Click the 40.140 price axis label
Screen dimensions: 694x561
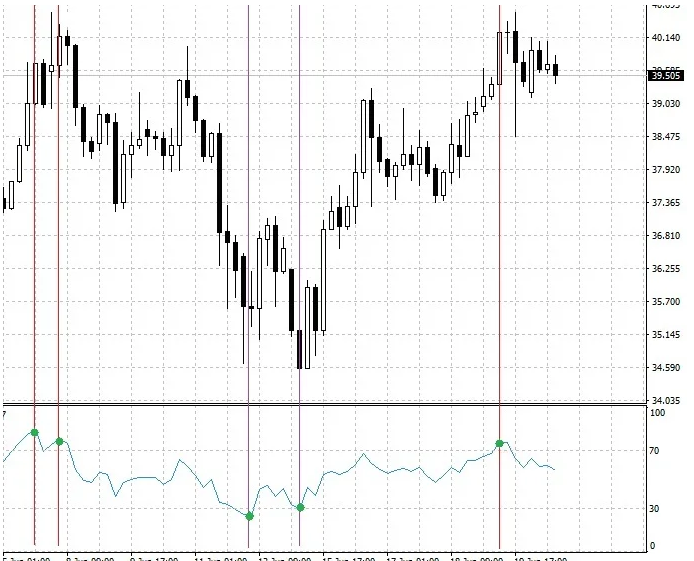coord(665,37)
